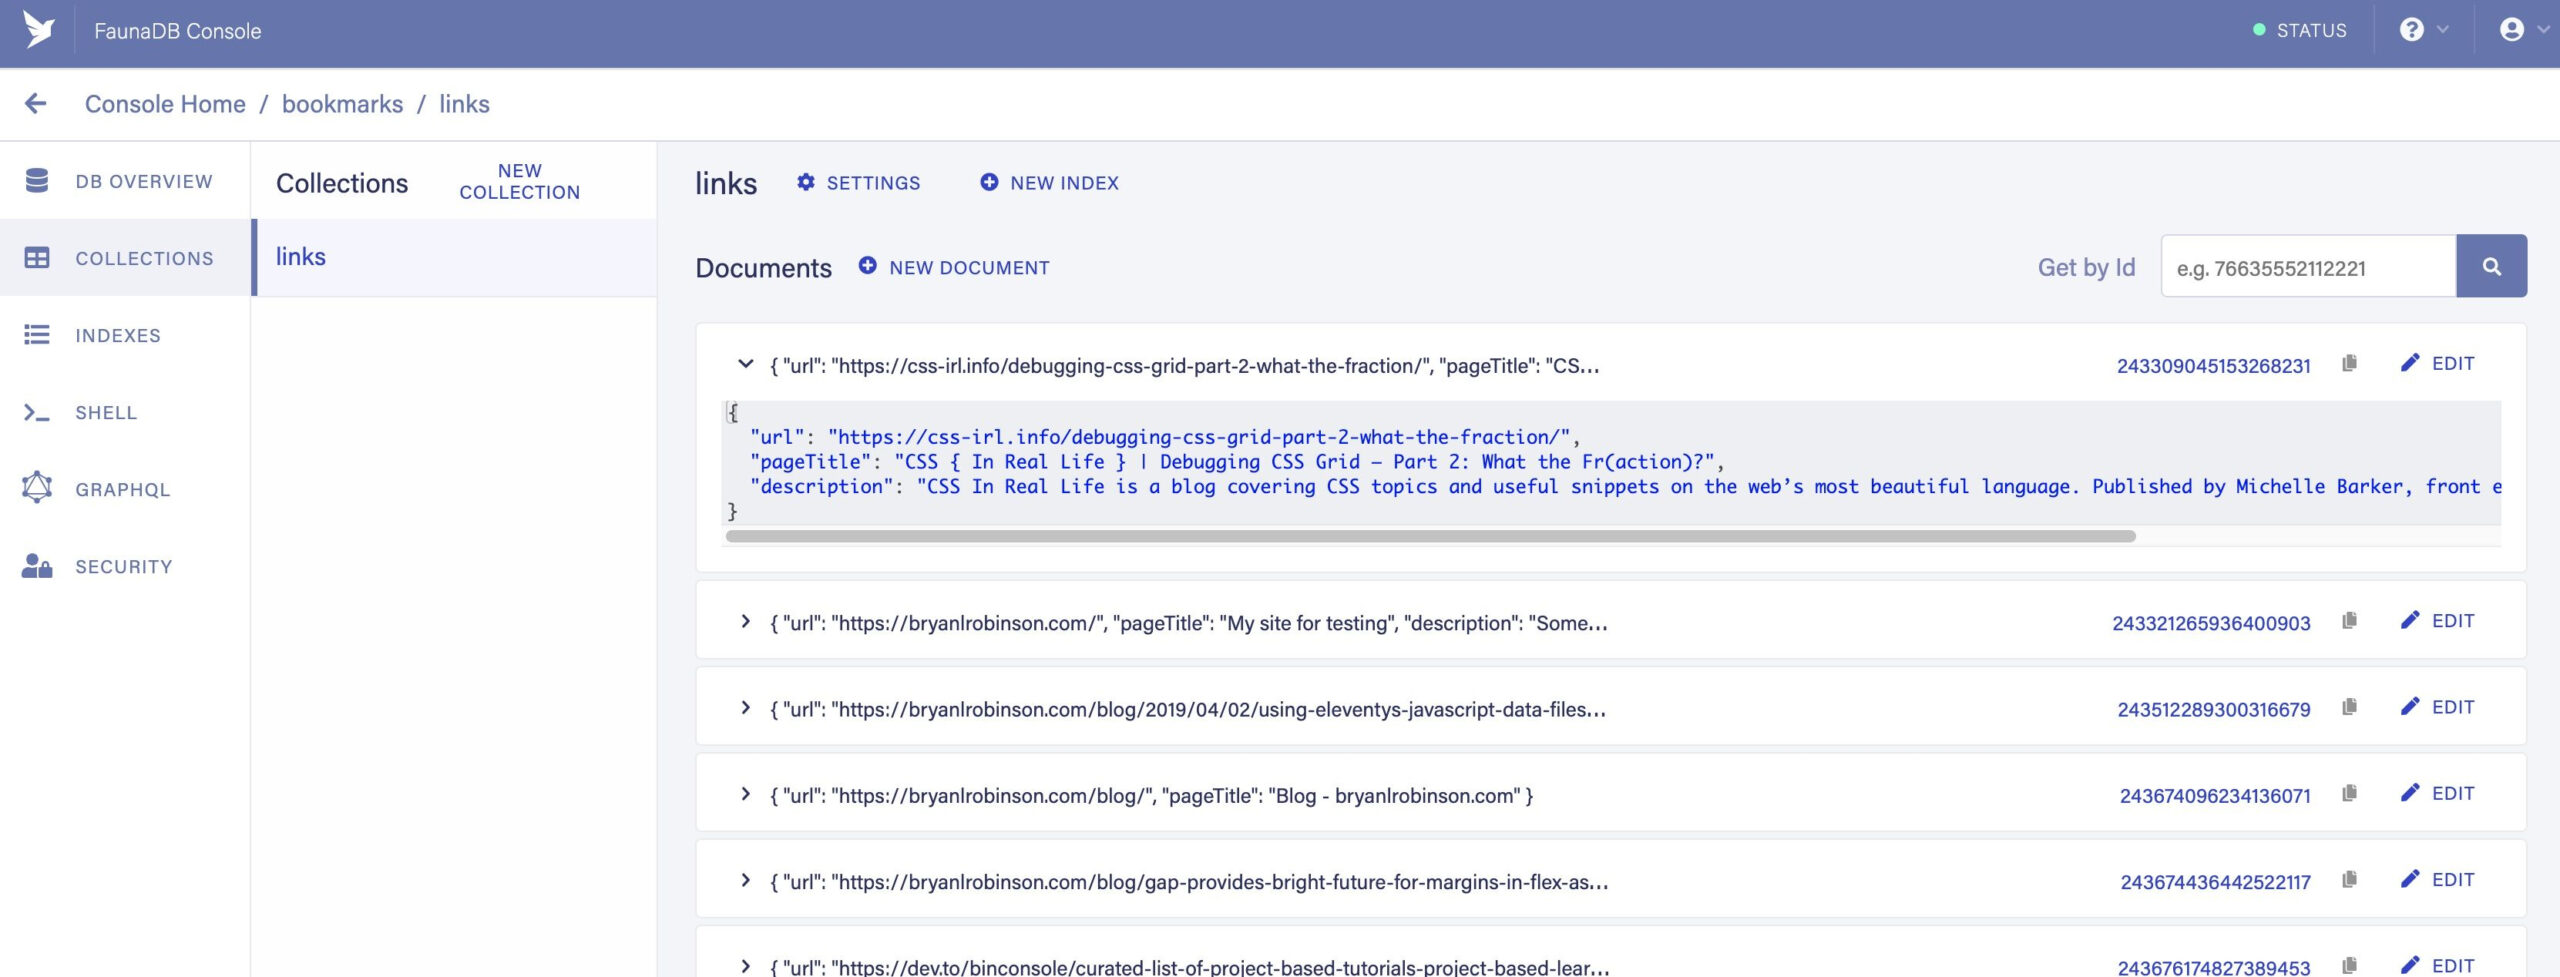Open DB OVERVIEW in sidebar
Screen dimensions: 2560x977
125,181
